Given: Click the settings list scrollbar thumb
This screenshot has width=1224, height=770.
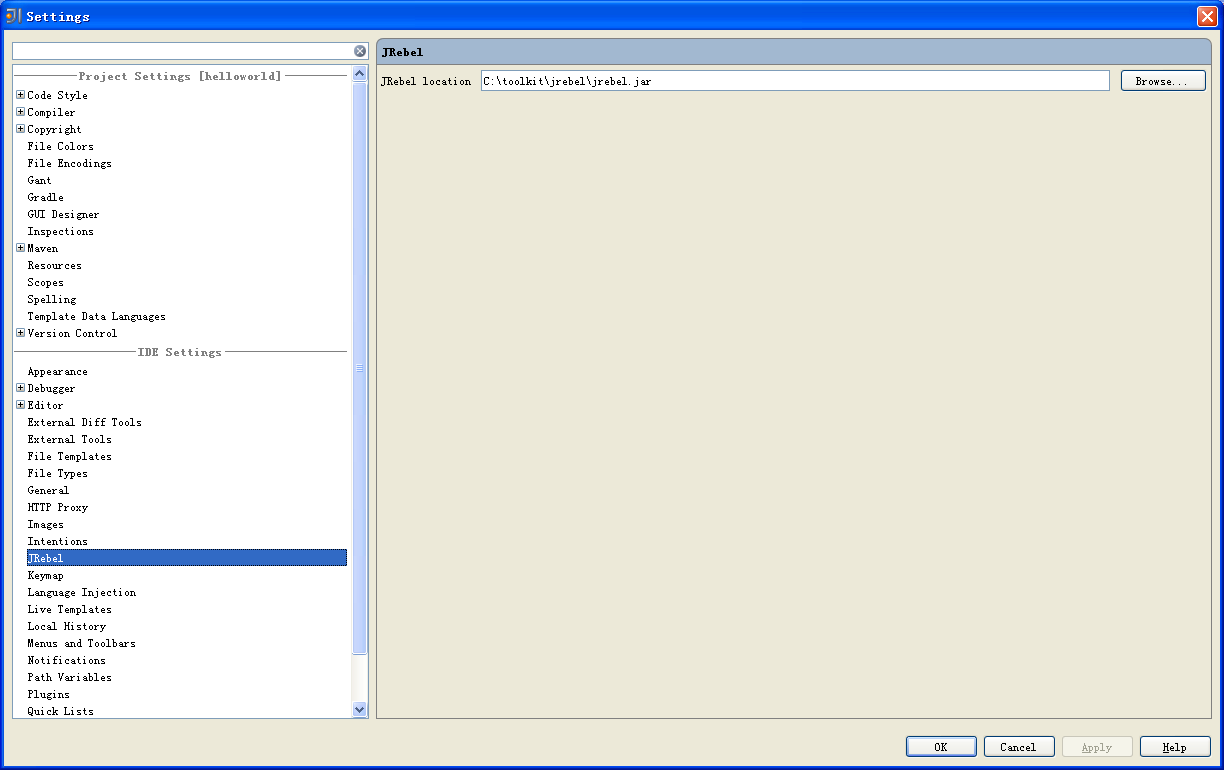Looking at the screenshot, I should coord(360,368).
